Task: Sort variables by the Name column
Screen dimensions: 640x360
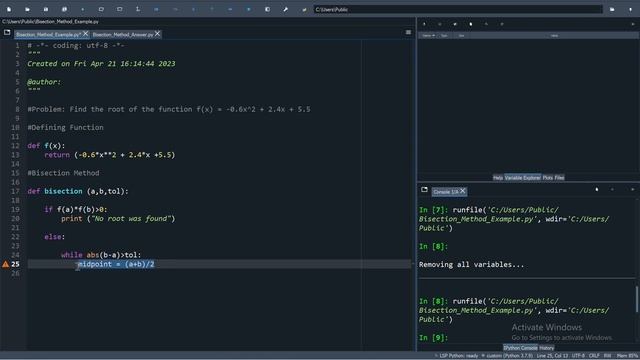Action: click(x=428, y=36)
